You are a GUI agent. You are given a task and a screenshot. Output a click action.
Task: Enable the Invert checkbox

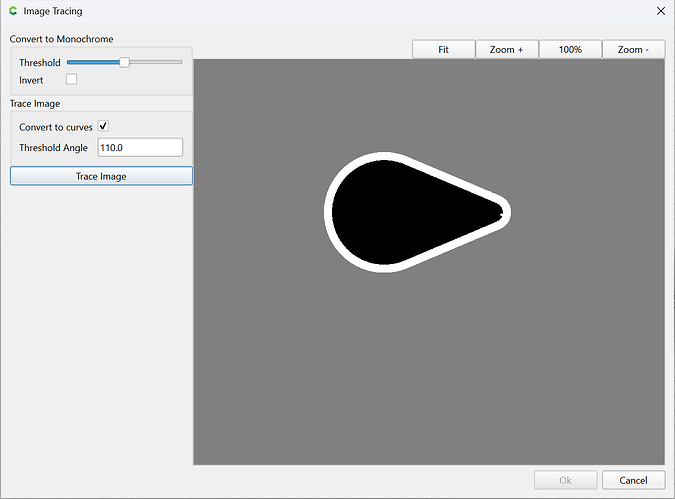[71, 80]
